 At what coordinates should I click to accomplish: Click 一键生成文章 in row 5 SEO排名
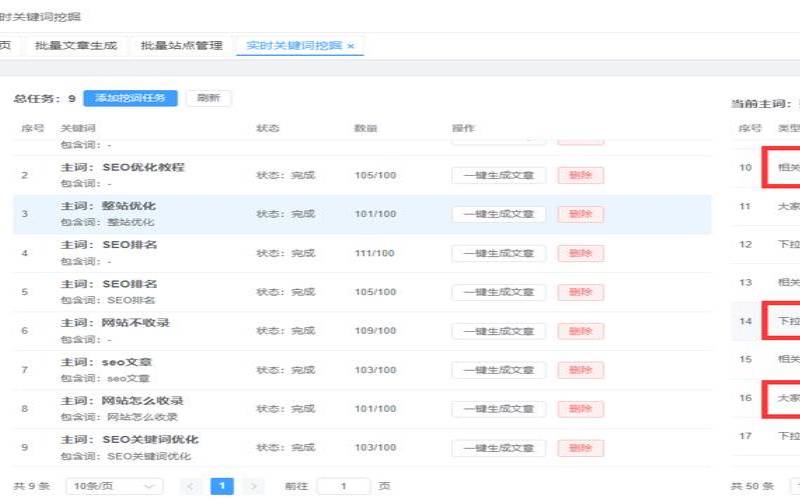[x=498, y=292]
